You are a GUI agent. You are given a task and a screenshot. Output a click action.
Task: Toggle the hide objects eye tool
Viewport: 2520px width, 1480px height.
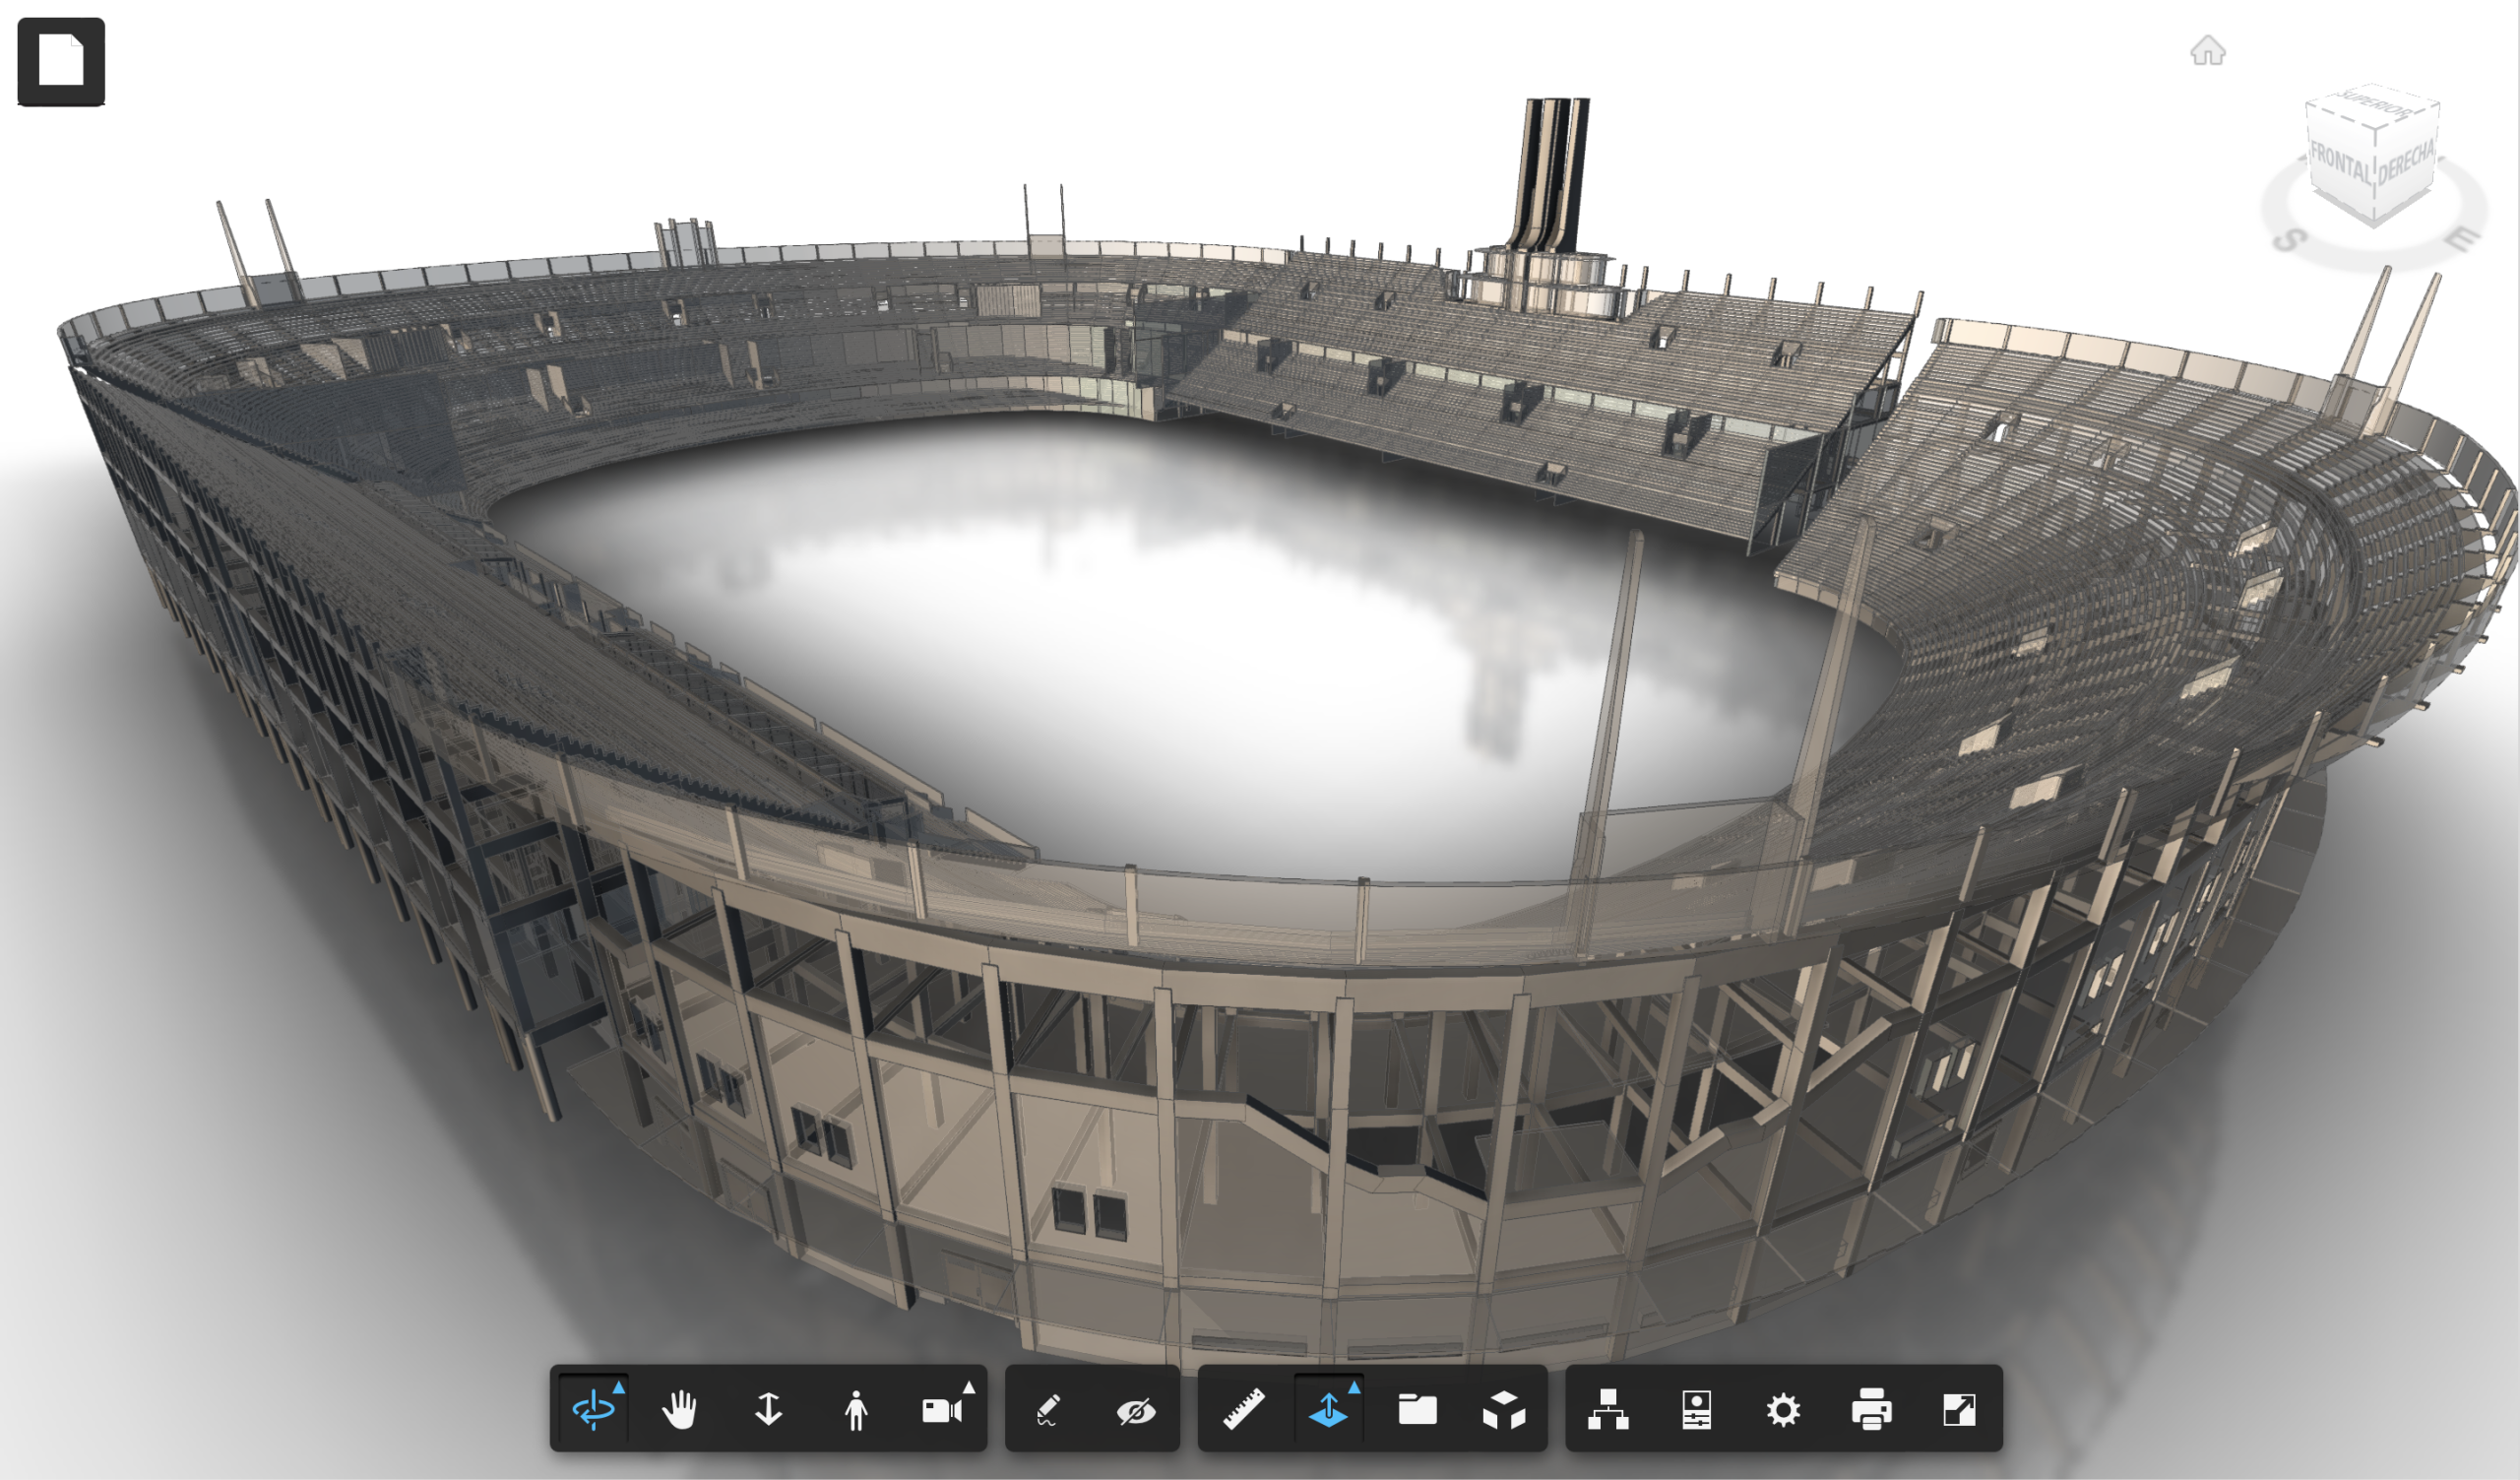point(1134,1411)
